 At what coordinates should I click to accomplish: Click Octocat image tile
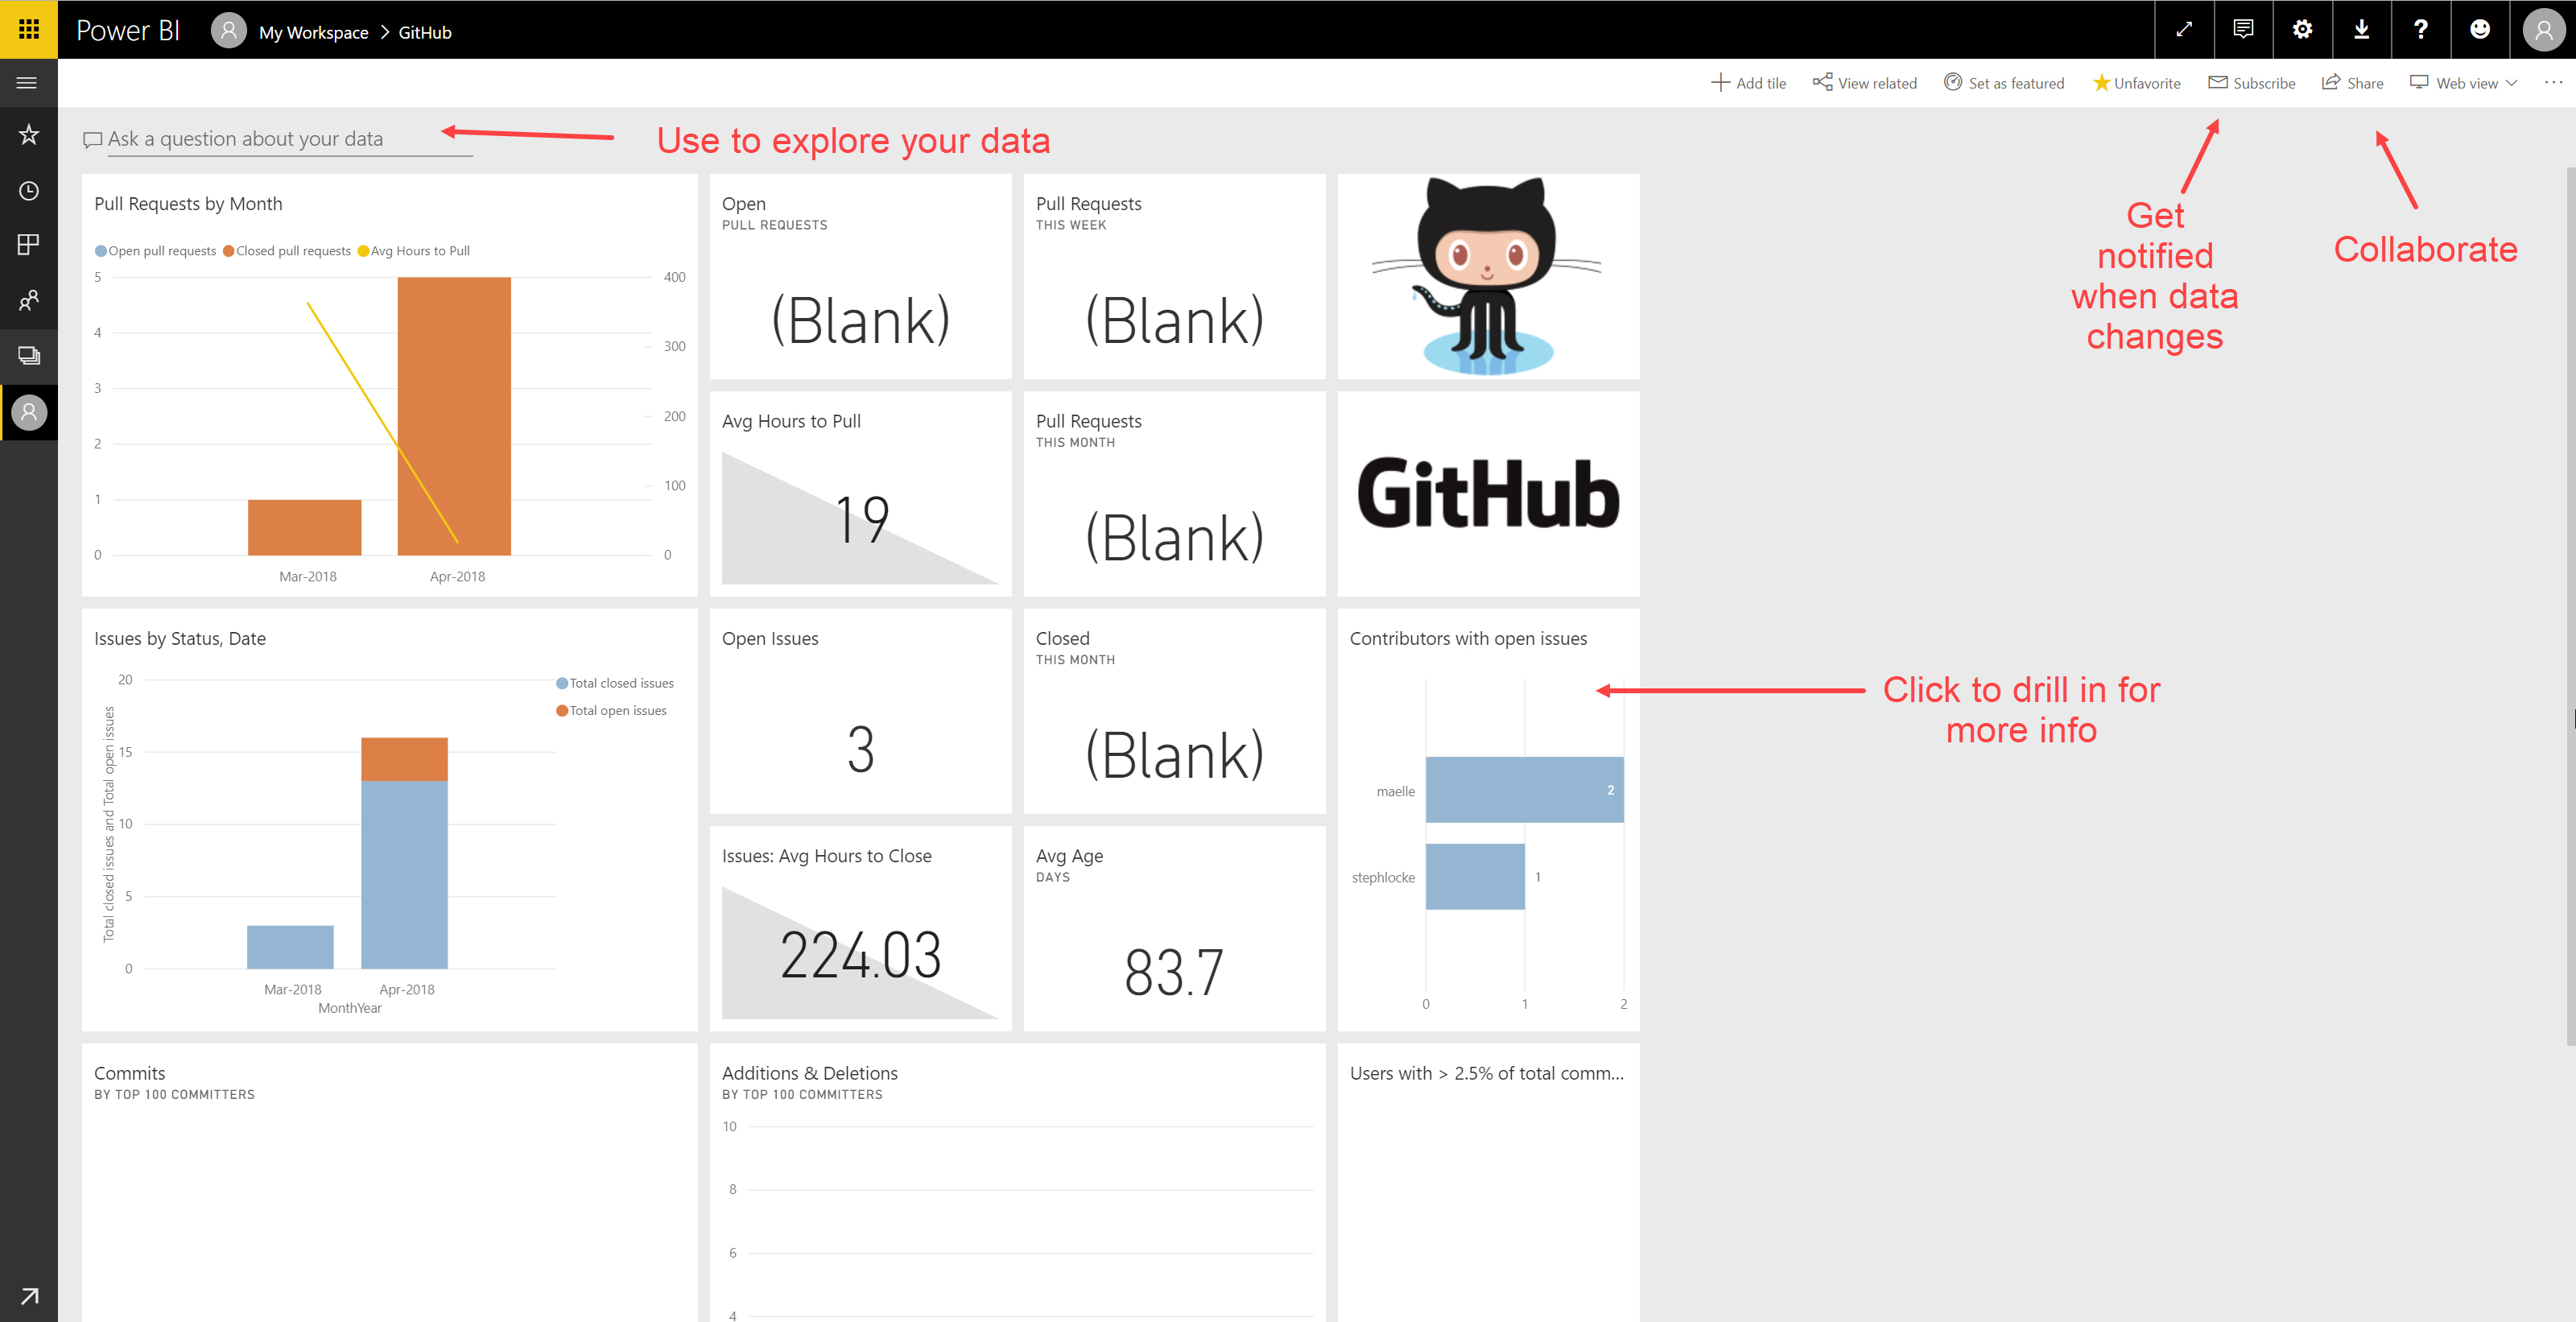point(1488,277)
